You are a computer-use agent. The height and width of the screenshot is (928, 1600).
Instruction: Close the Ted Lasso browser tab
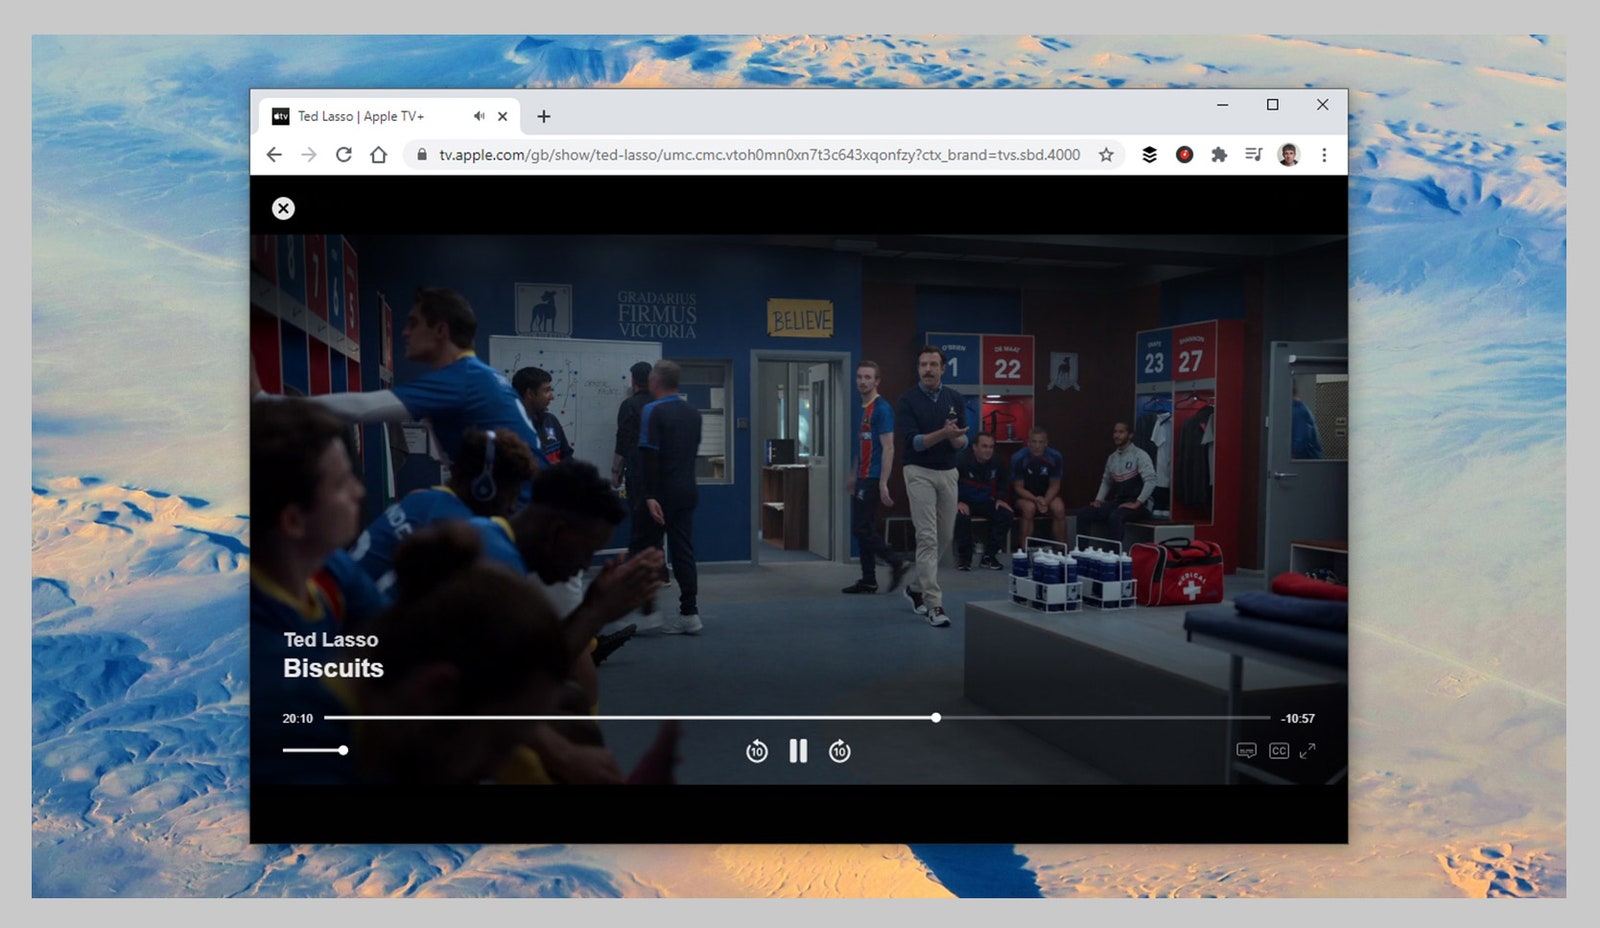pyautogui.click(x=503, y=116)
